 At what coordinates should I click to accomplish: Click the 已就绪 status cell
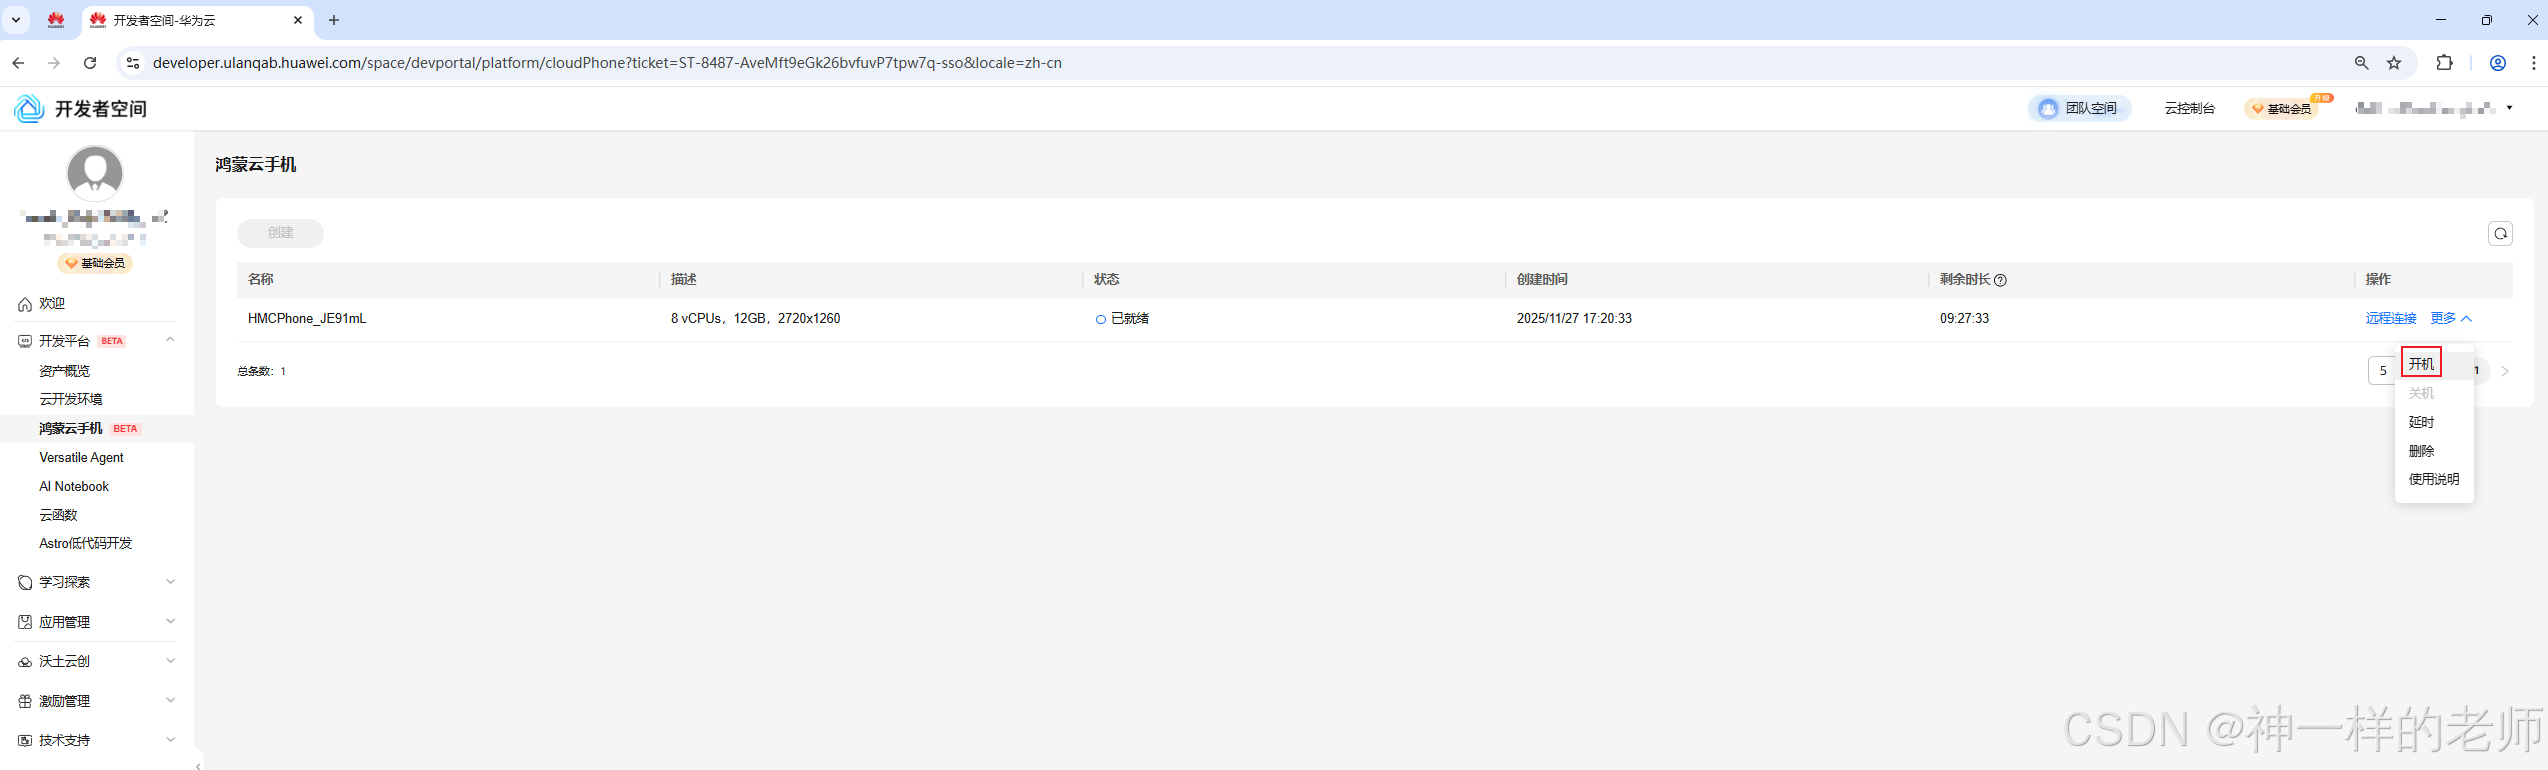click(x=1123, y=318)
